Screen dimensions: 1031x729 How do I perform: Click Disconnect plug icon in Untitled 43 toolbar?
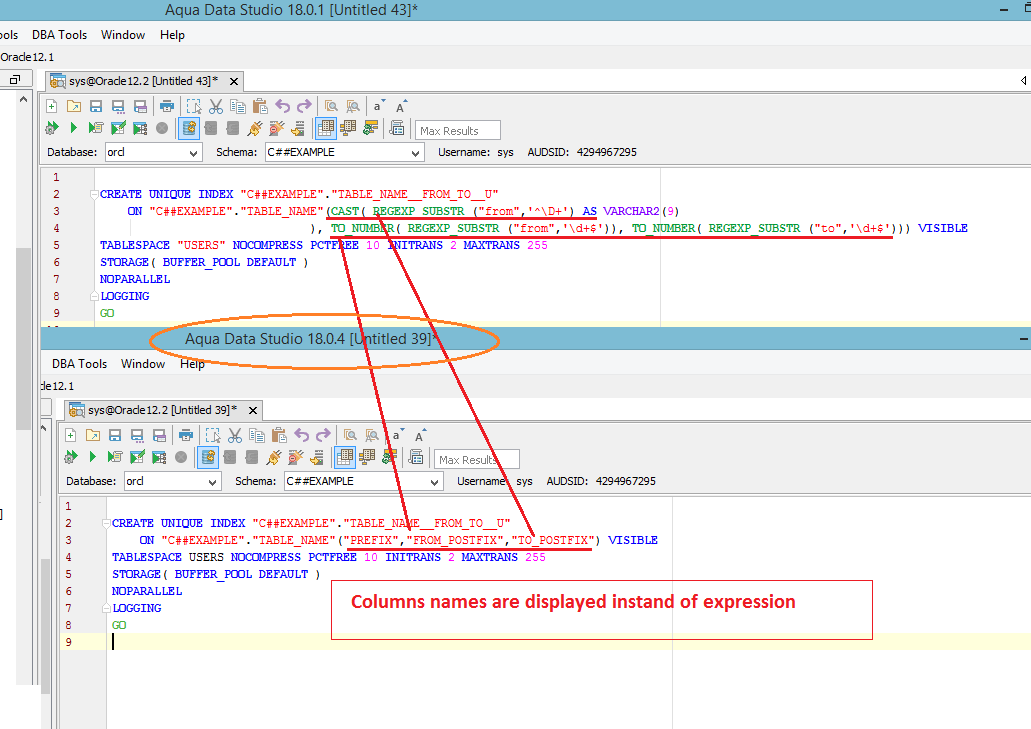[277, 128]
